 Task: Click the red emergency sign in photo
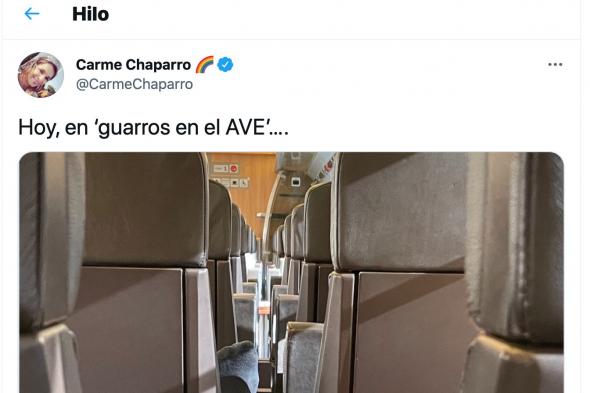(x=234, y=169)
